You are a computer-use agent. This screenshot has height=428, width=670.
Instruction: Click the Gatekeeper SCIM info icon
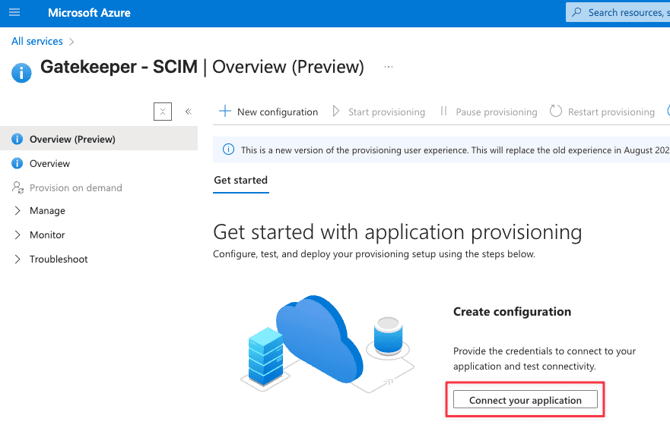pyautogui.click(x=21, y=73)
